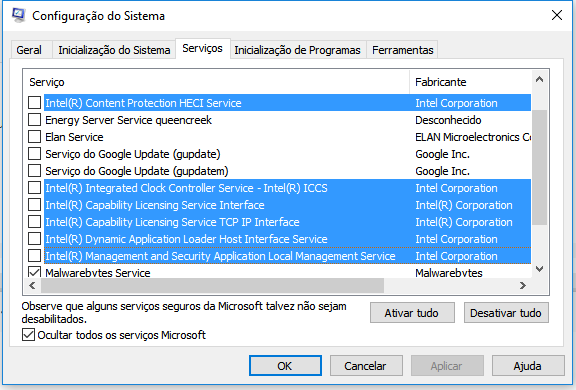Image resolution: width=576 pixels, height=390 pixels.
Task: Tick Intel Integrated Clock Controller Service checkbox
Action: pyautogui.click(x=35, y=188)
